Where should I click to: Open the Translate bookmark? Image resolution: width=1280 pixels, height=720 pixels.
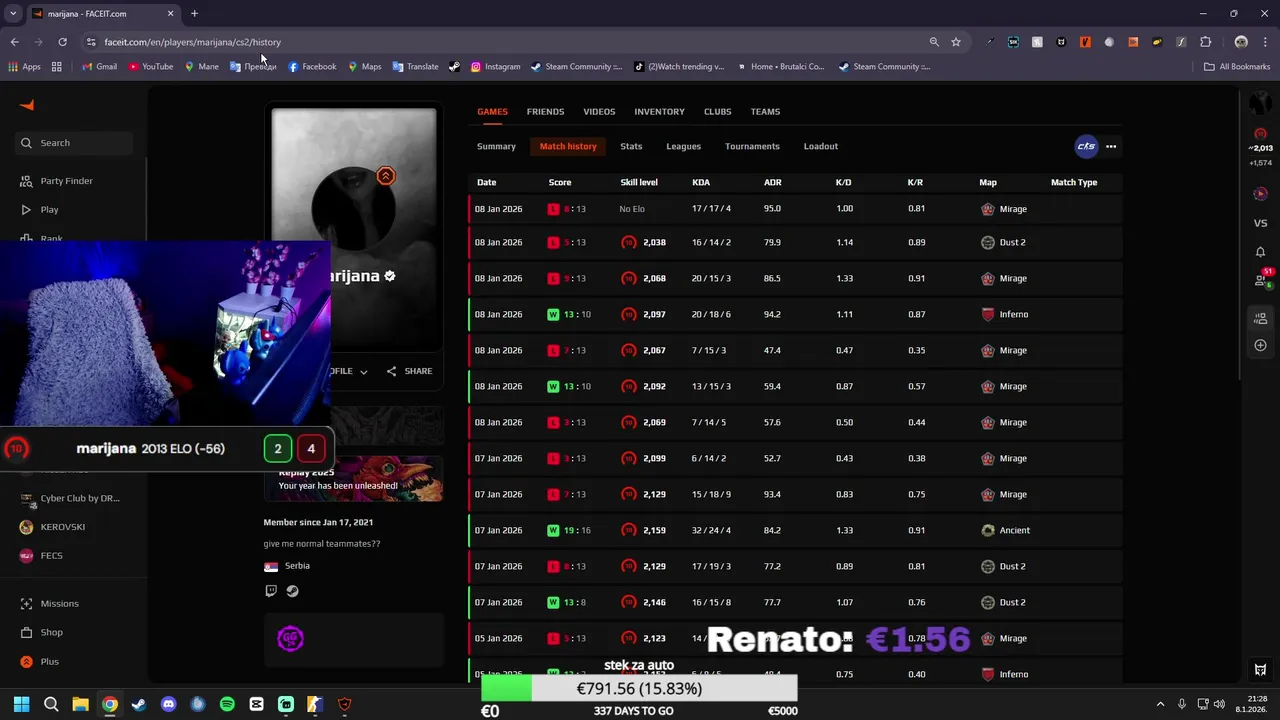tap(415, 67)
